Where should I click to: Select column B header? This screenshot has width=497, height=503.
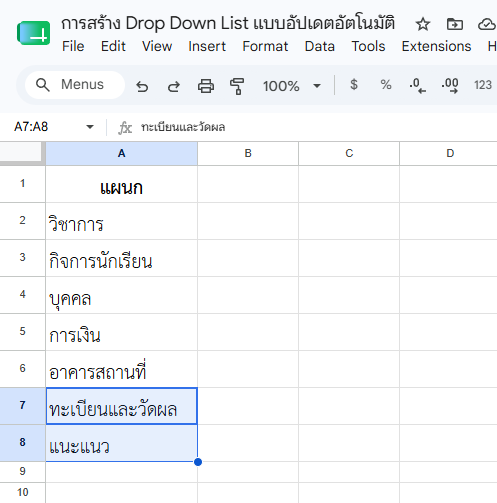[248, 153]
